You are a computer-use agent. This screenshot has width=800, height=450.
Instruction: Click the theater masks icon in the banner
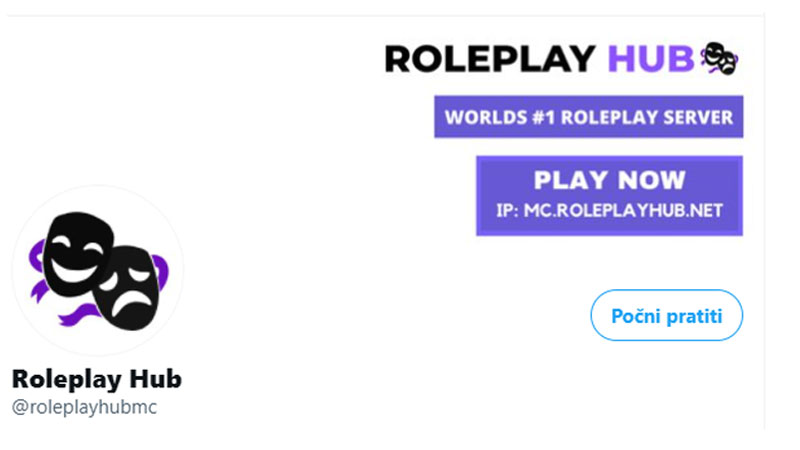point(719,58)
